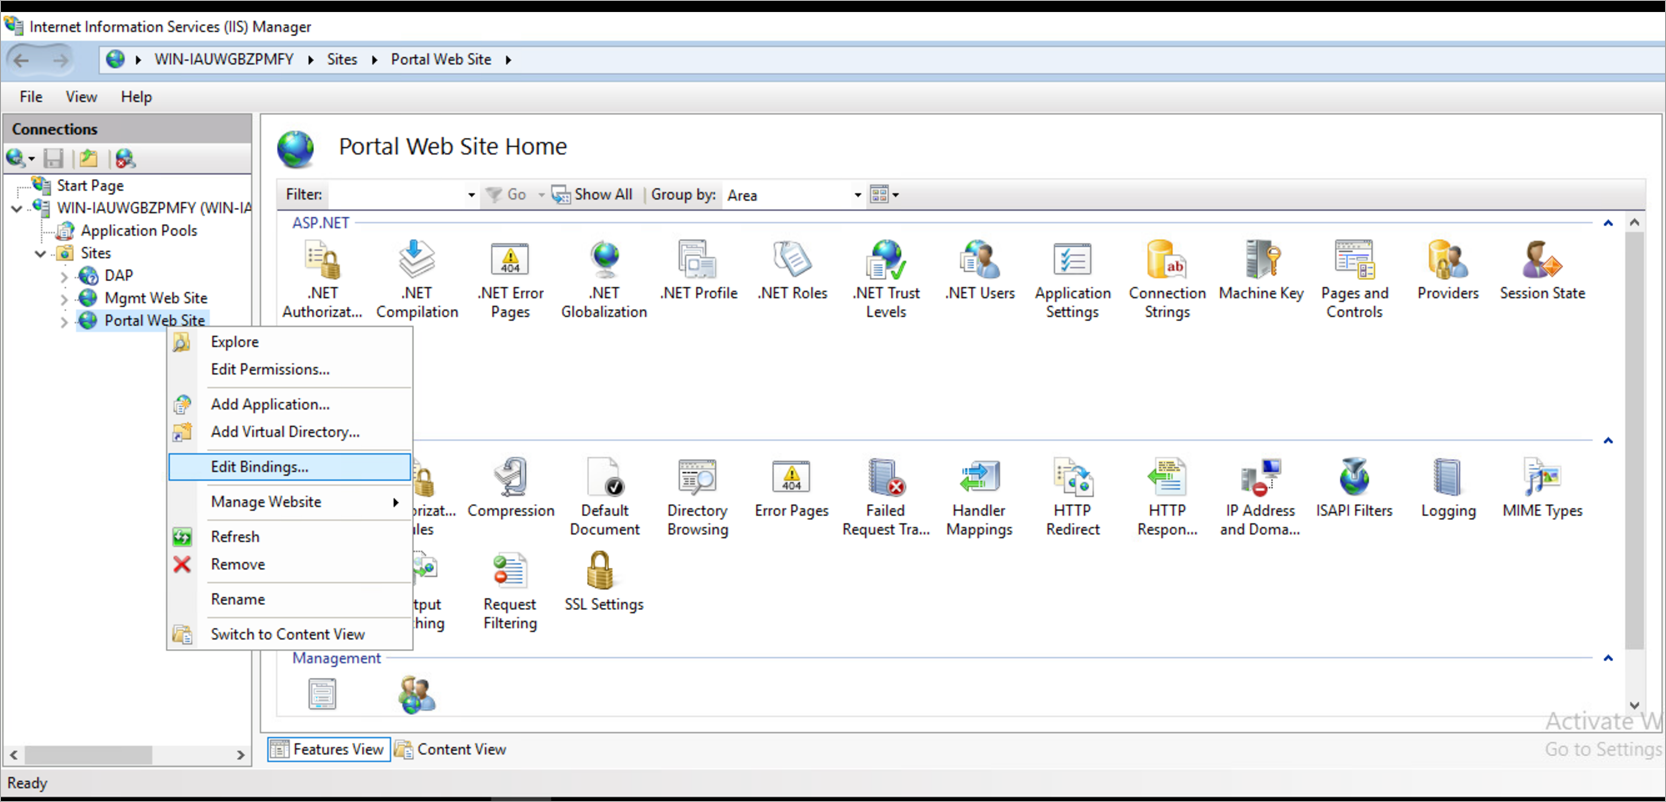Open the Compression feature
Viewport: 1666px width, 802px height.
(x=510, y=489)
